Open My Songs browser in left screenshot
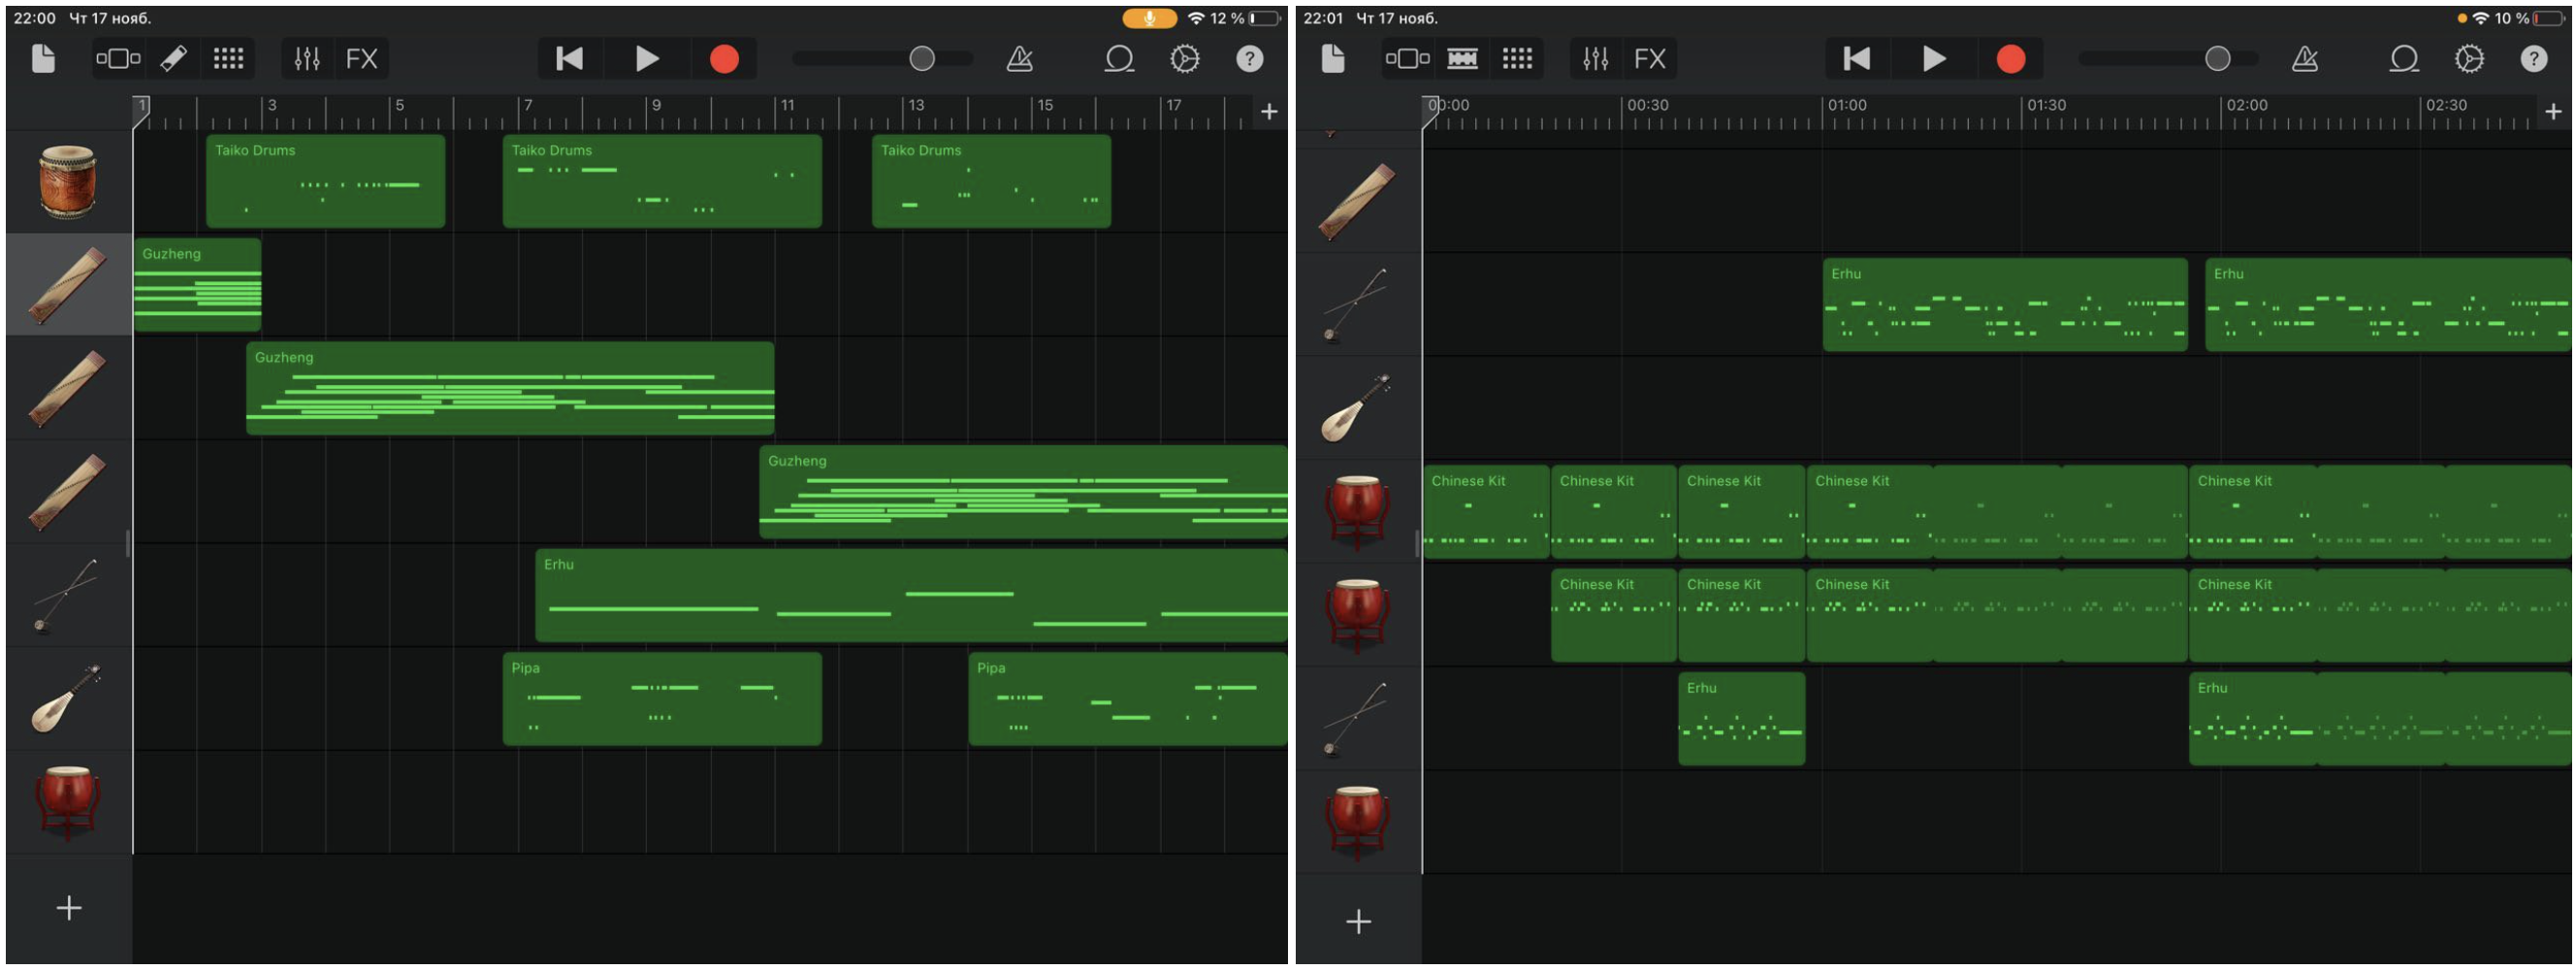Viewport: 2576px width, 970px height. (43, 59)
